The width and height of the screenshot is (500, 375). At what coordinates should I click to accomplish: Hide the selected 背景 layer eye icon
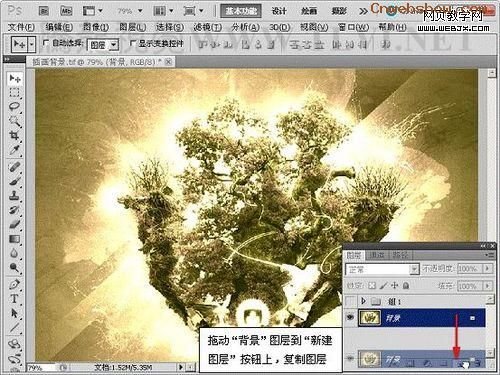(350, 317)
